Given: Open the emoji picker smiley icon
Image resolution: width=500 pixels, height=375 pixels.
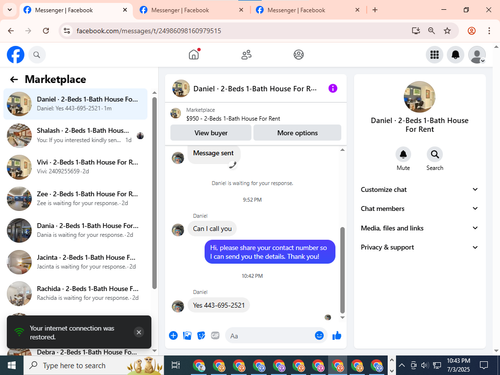Looking at the screenshot, I should coord(319,335).
